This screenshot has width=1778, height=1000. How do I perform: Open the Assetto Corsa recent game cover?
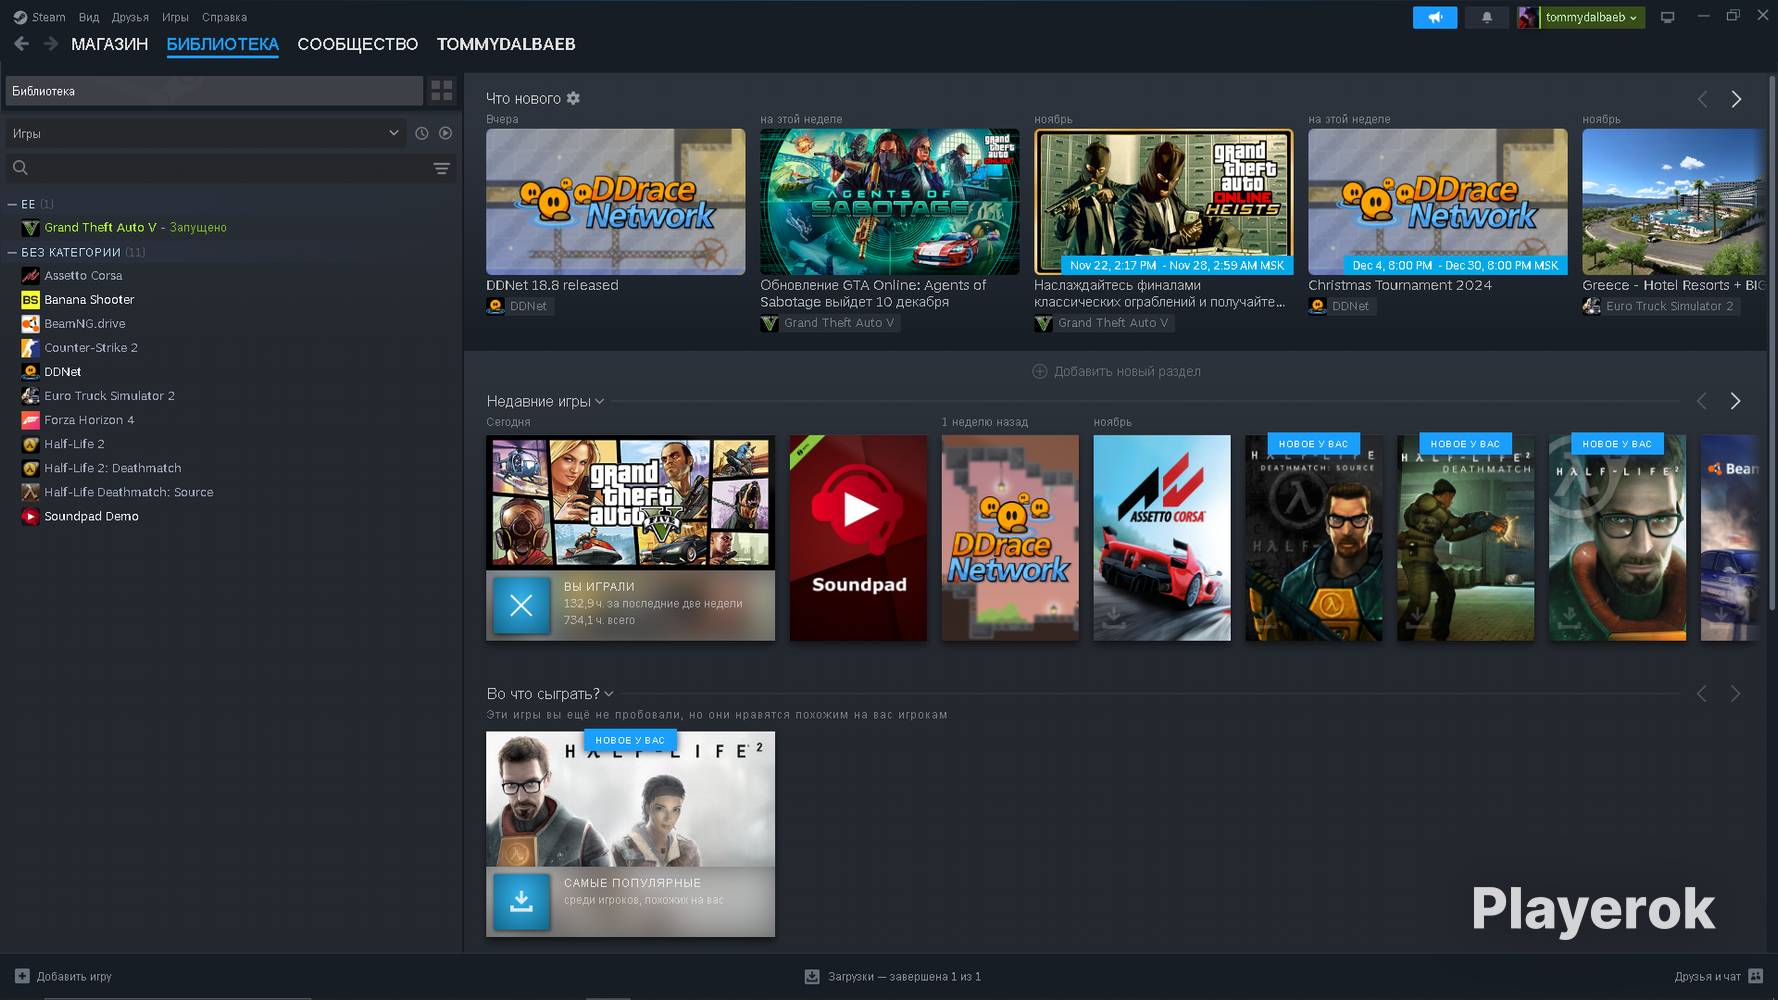pyautogui.click(x=1162, y=538)
